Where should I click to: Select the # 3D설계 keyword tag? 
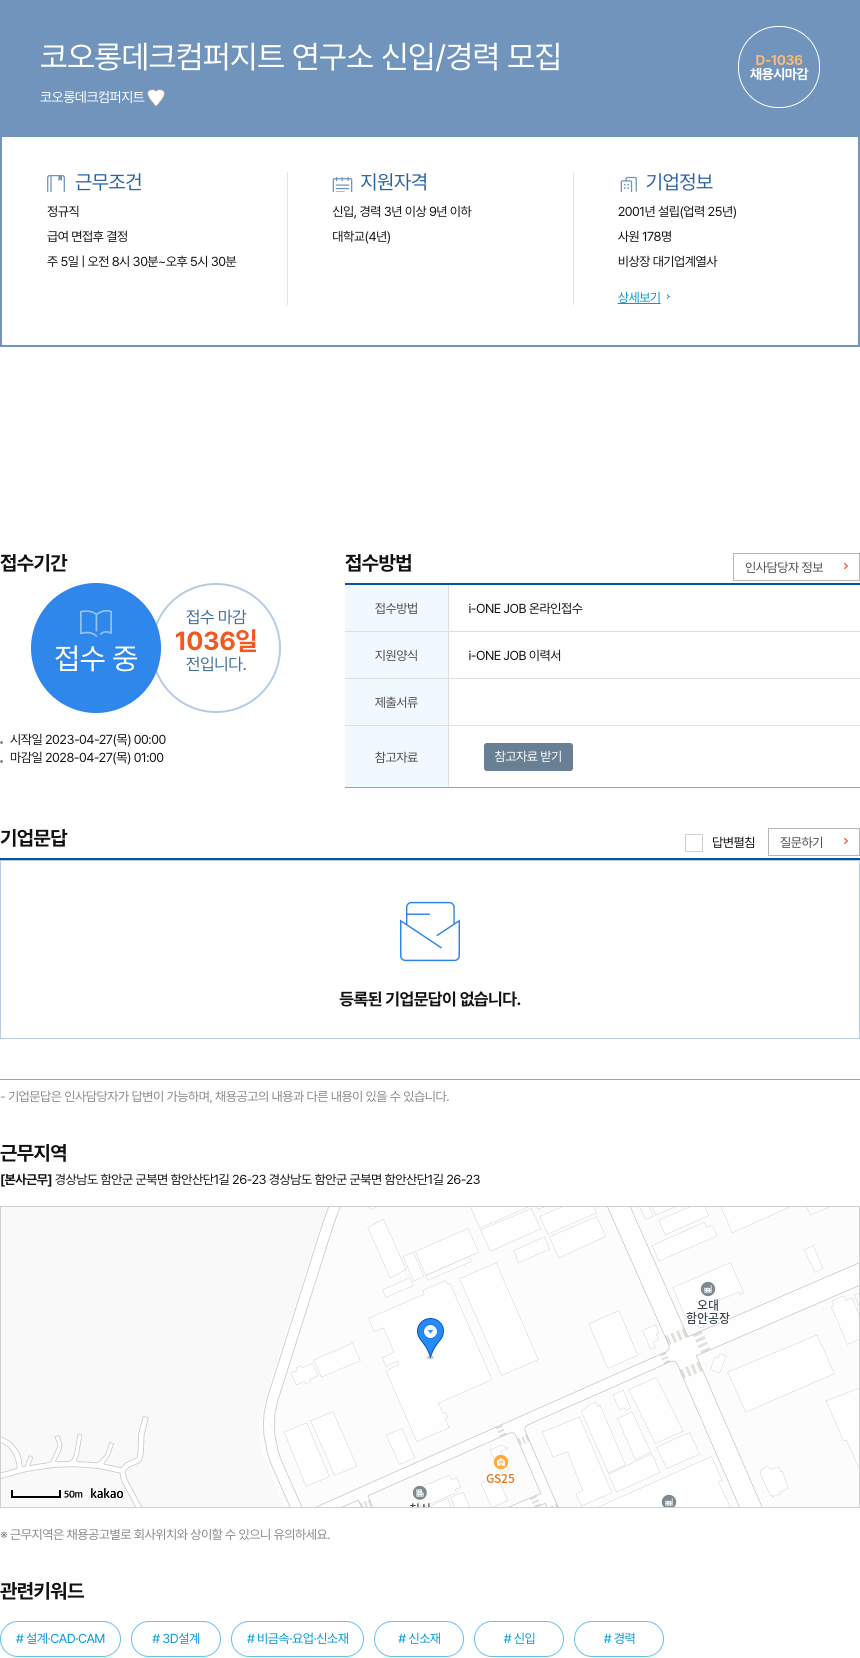click(176, 1638)
